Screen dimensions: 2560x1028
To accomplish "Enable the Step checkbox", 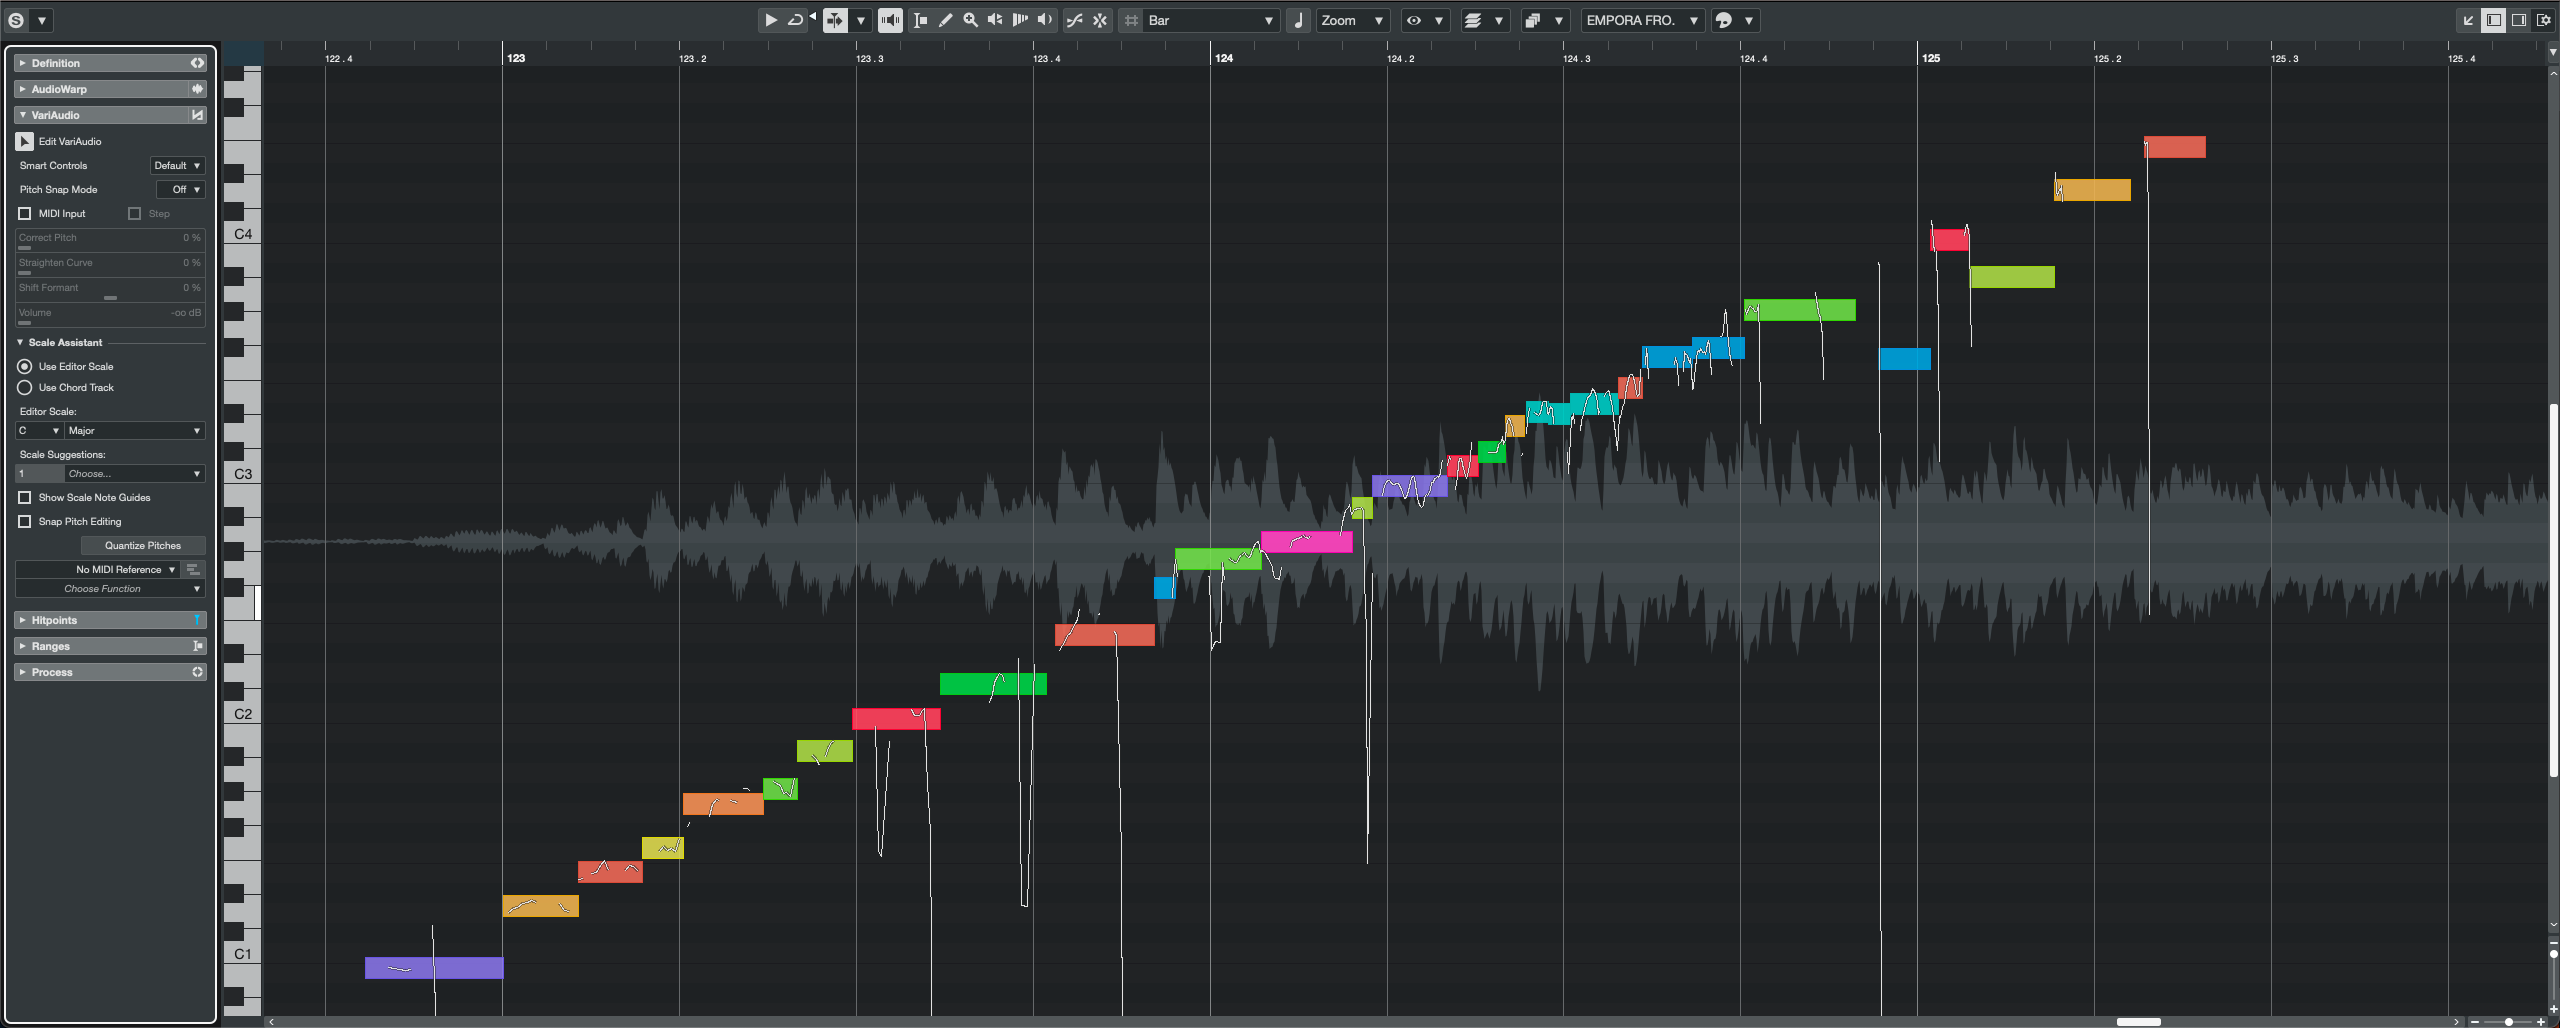I will click(x=135, y=214).
